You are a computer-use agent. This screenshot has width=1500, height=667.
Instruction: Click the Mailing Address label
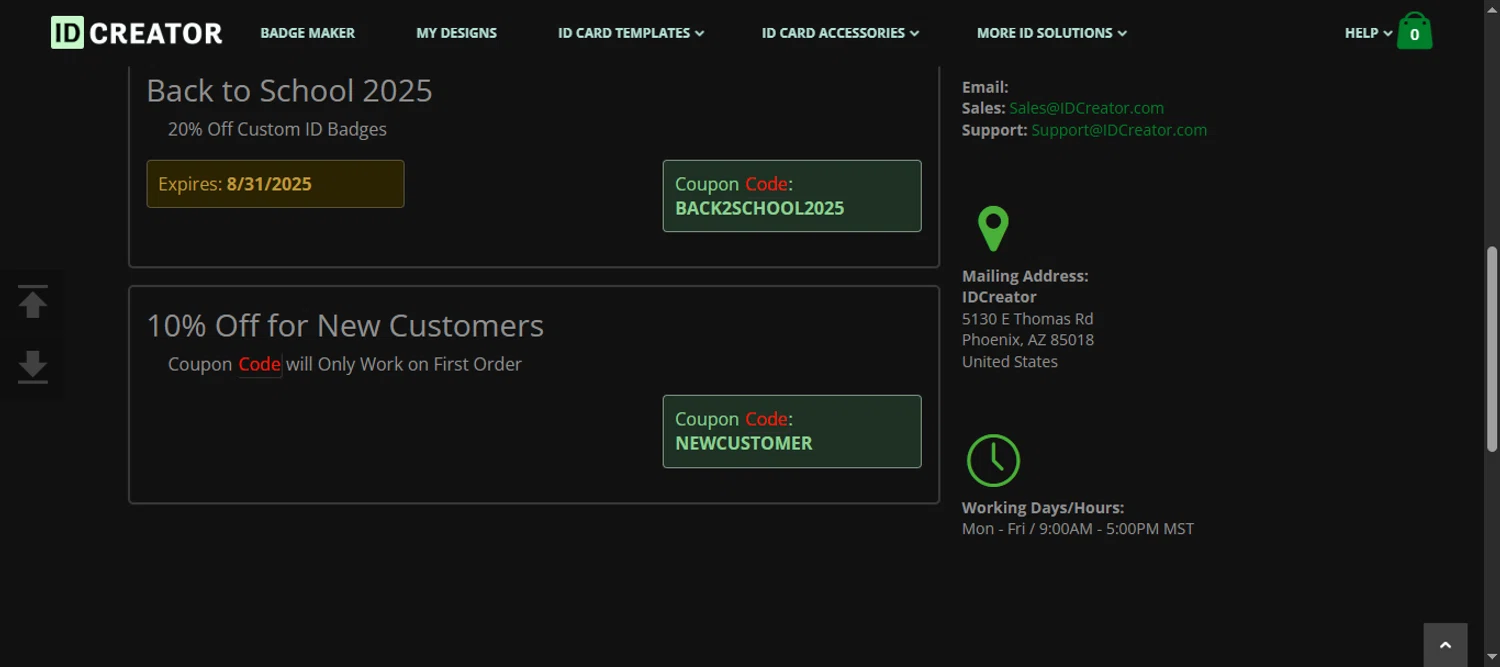tap(1025, 276)
